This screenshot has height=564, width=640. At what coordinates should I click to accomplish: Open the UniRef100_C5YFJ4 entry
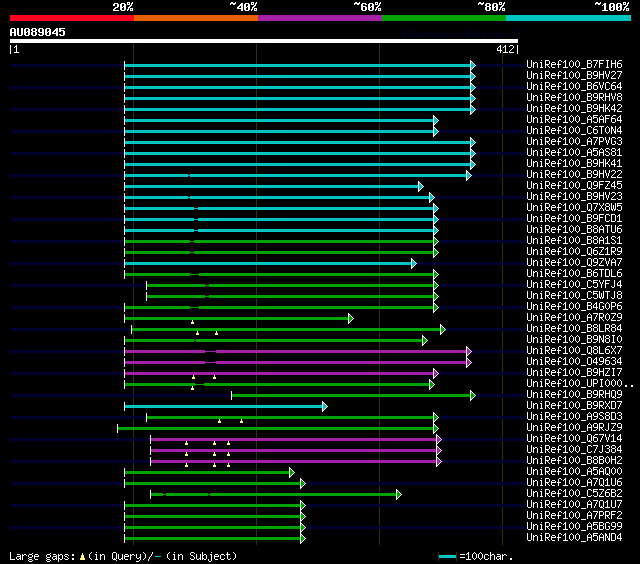click(x=574, y=285)
